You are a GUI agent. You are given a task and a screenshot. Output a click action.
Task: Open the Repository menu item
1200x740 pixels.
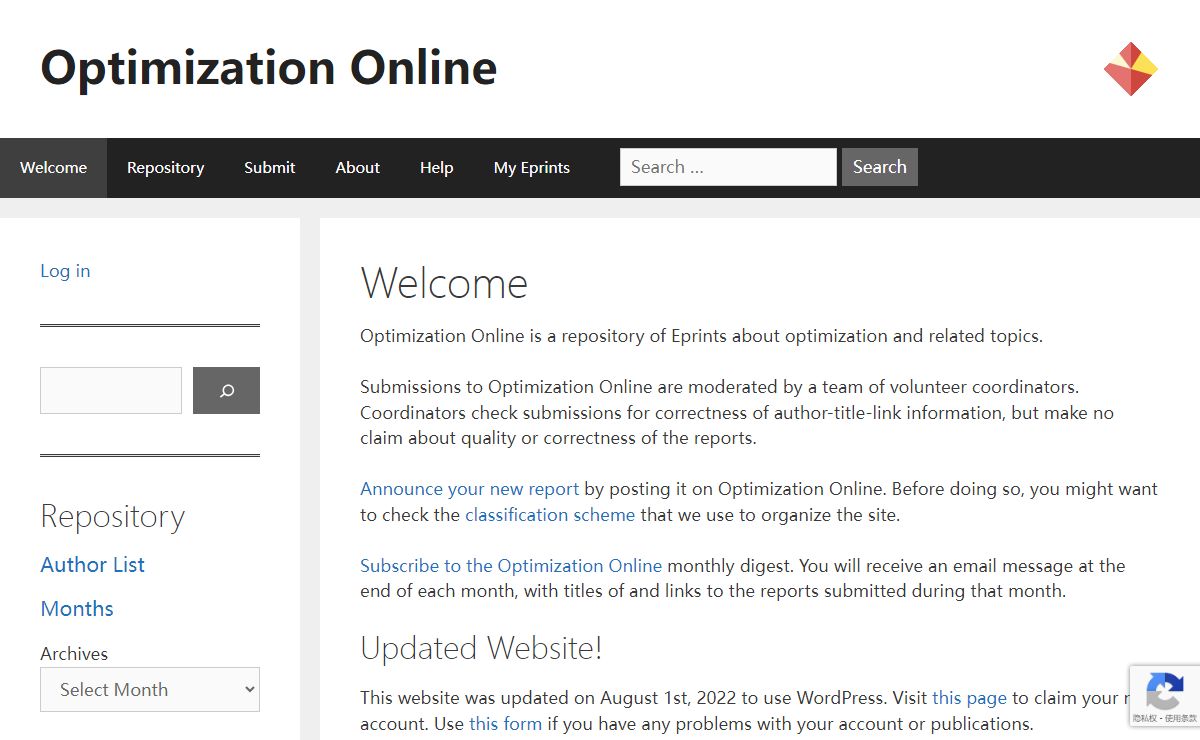click(165, 168)
